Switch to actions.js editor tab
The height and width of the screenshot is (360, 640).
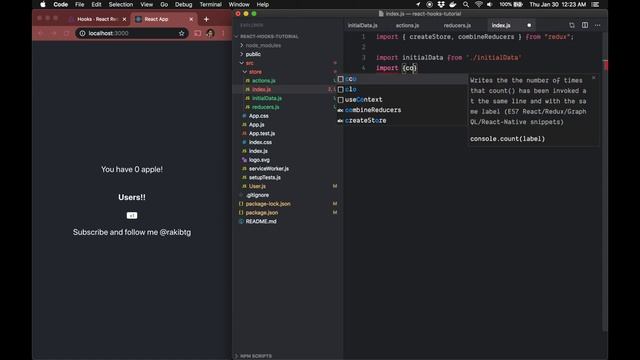(x=407, y=25)
